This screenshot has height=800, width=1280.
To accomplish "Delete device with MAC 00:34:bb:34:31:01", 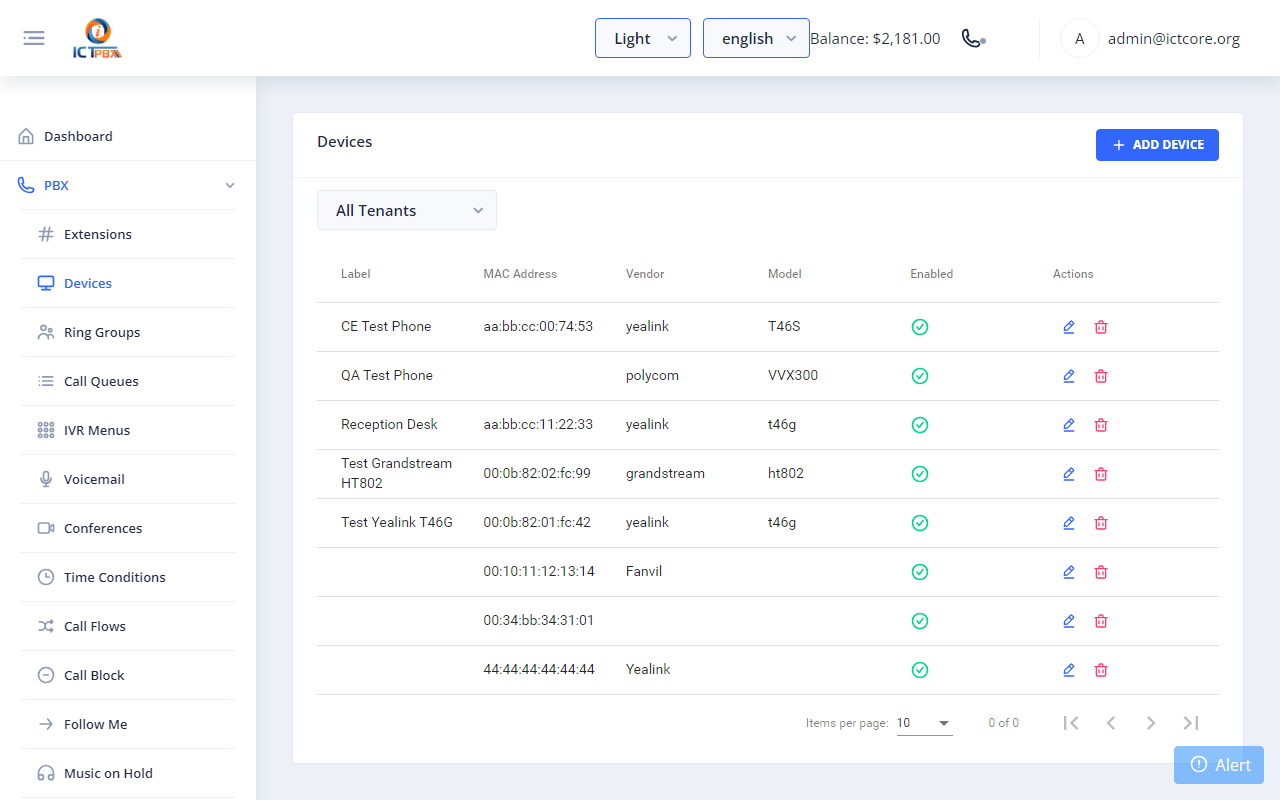I will (x=1101, y=621).
